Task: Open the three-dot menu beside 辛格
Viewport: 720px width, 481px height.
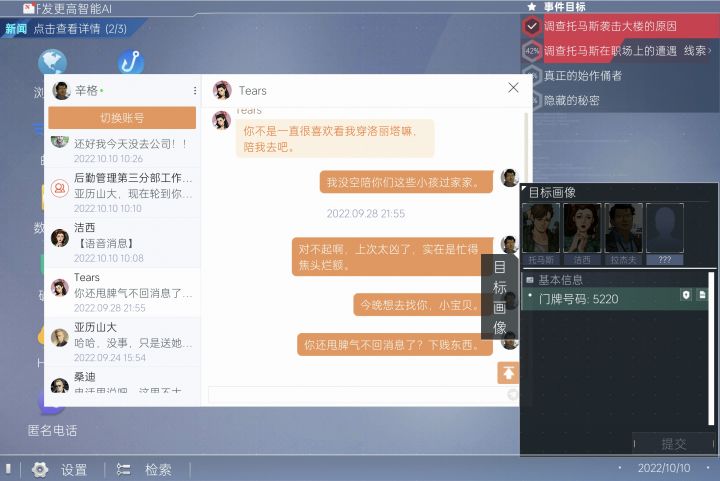Action: coord(195,90)
